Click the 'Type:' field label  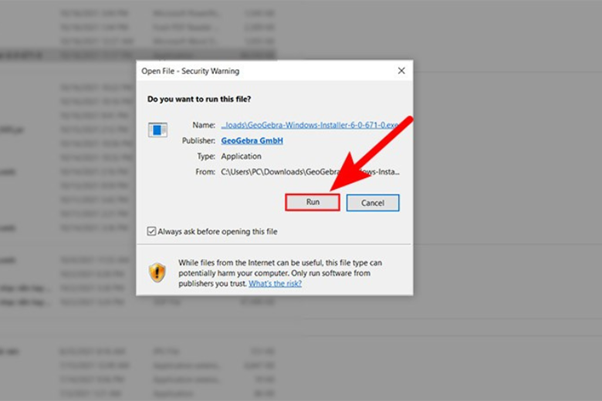coord(204,156)
